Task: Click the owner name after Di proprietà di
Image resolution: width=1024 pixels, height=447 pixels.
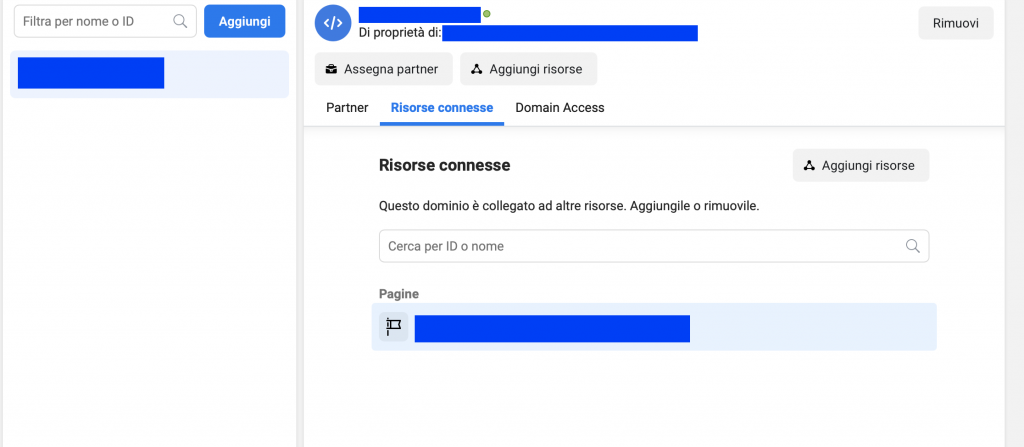Action: click(x=569, y=33)
